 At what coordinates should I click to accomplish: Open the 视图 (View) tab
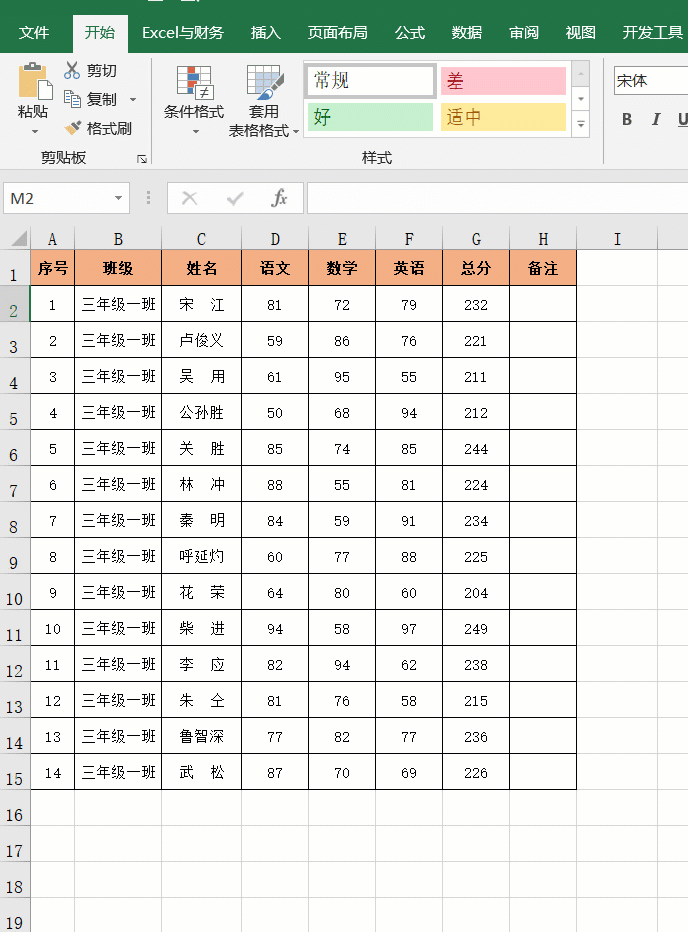[580, 33]
